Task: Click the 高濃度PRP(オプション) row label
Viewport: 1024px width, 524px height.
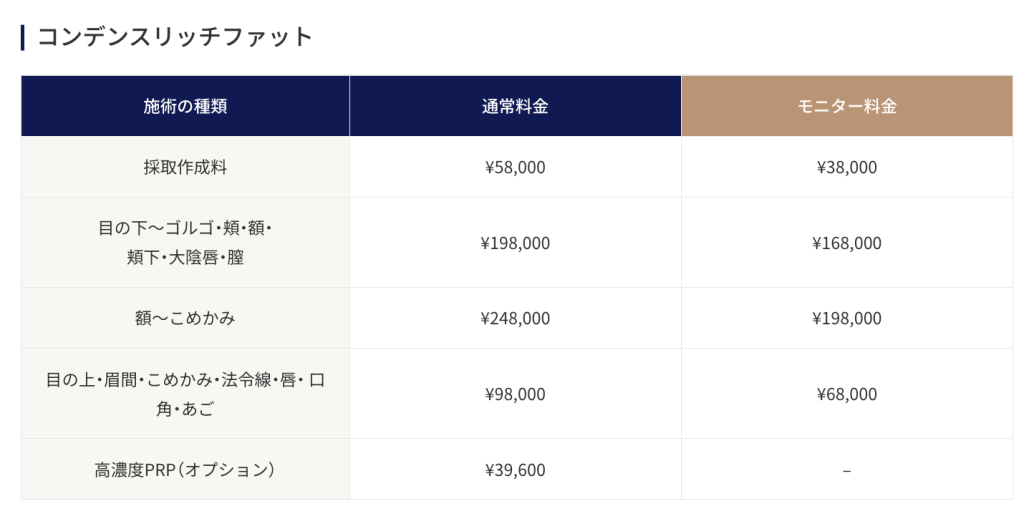Action: (185, 469)
